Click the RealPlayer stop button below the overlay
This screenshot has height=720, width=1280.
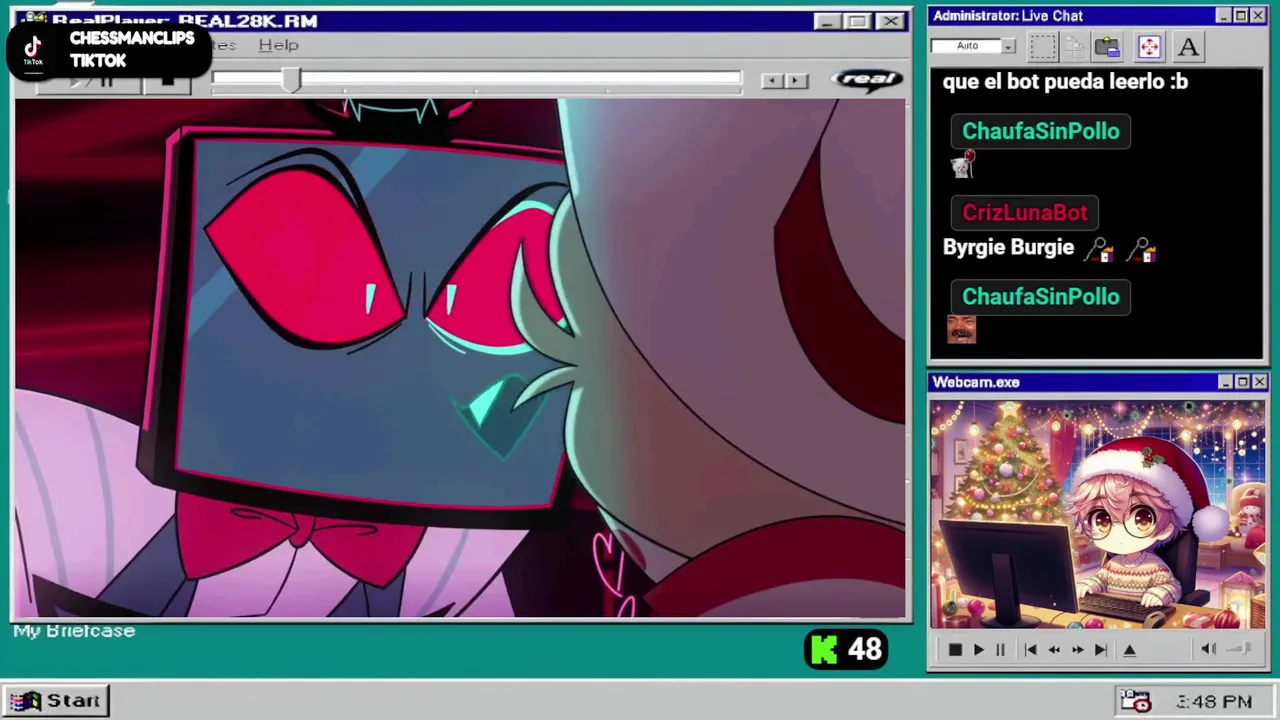pos(167,82)
